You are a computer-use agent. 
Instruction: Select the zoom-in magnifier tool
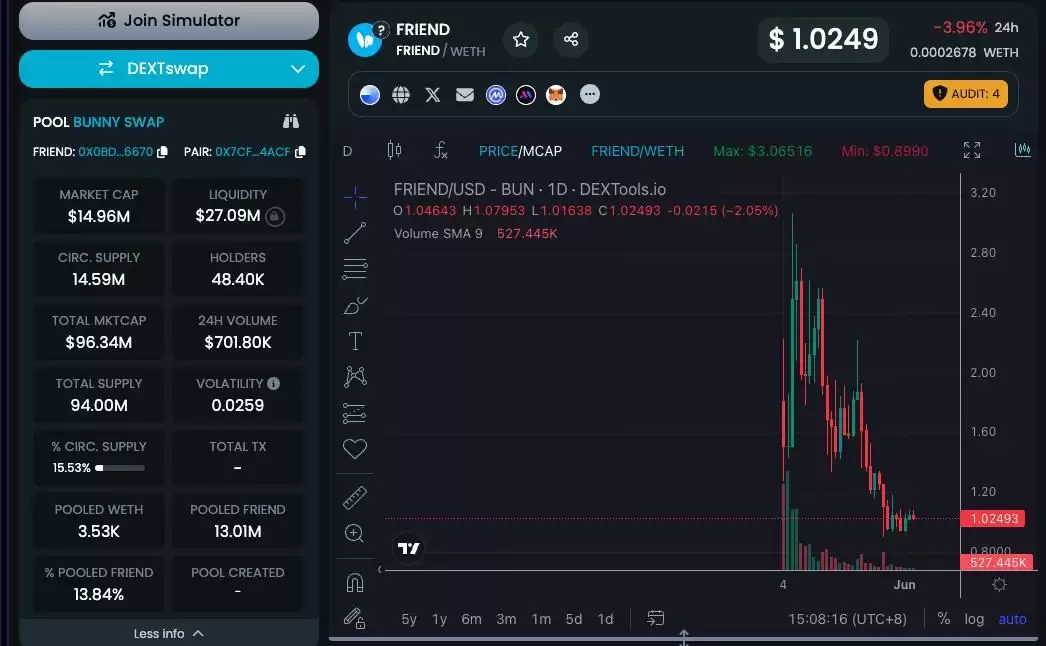[354, 533]
